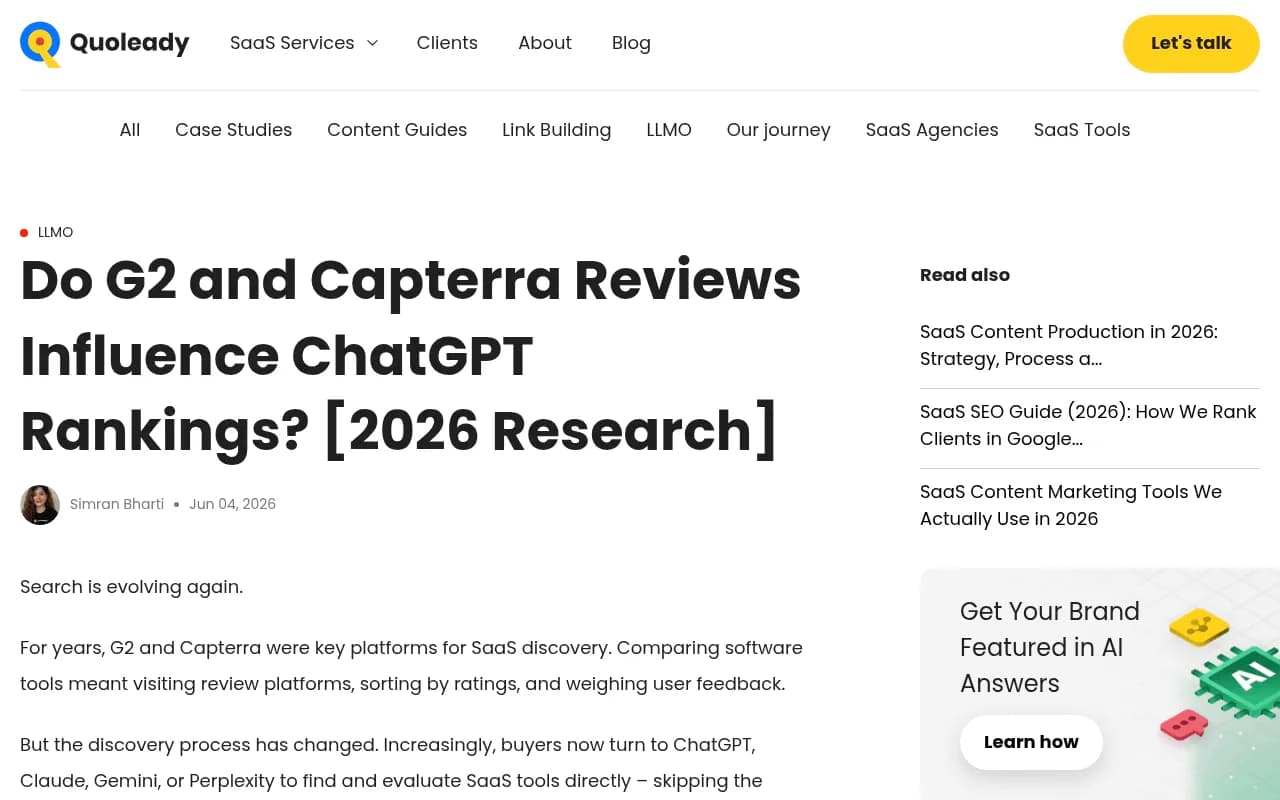Navigate to the Blog menu item
The height and width of the screenshot is (800, 1280).
631,43
